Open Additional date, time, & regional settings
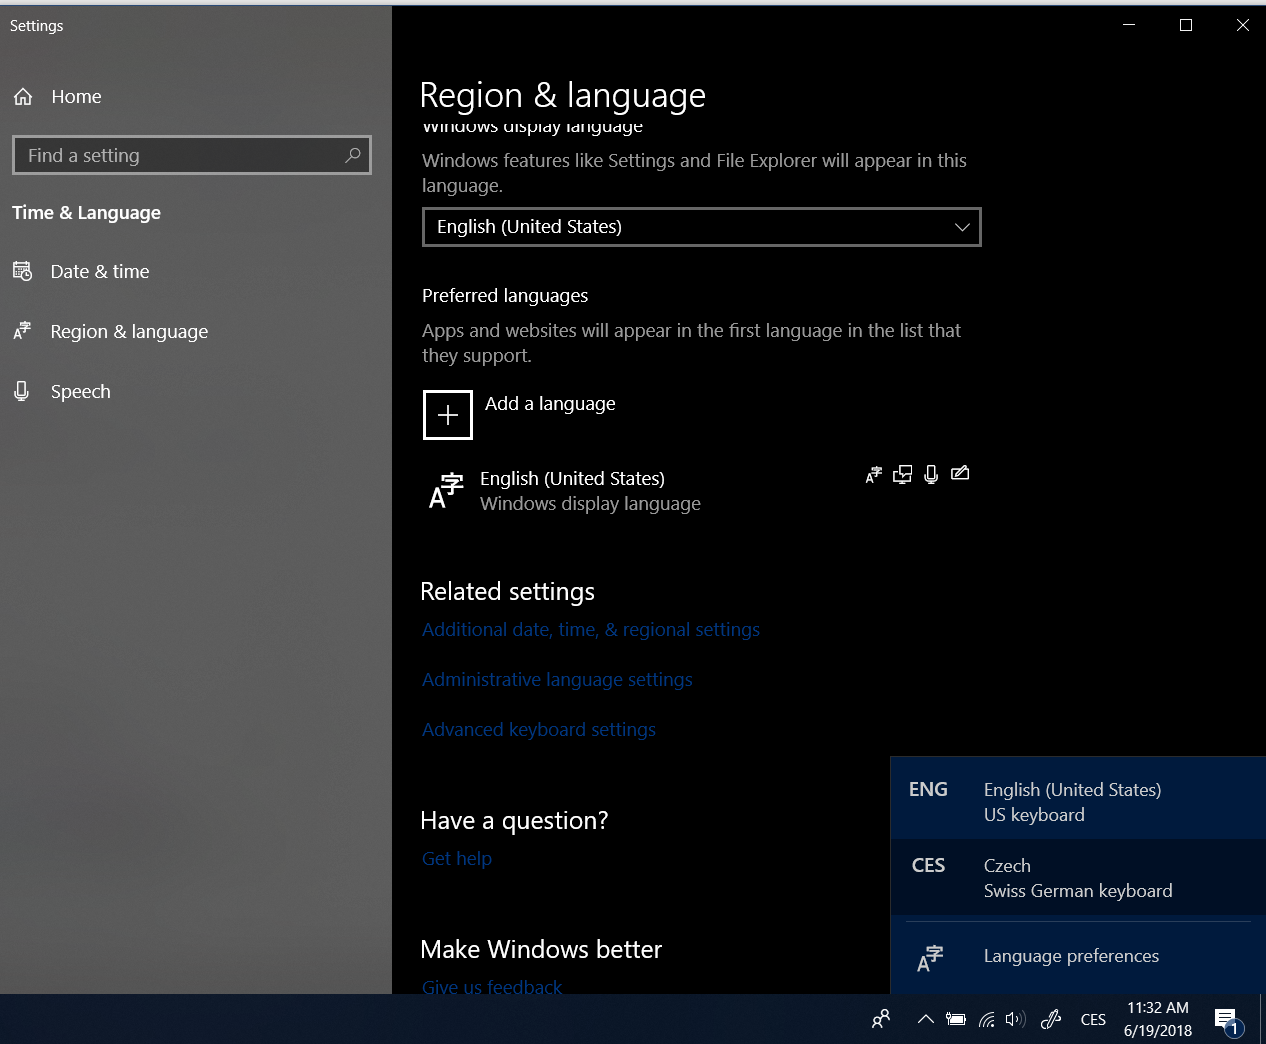 591,630
